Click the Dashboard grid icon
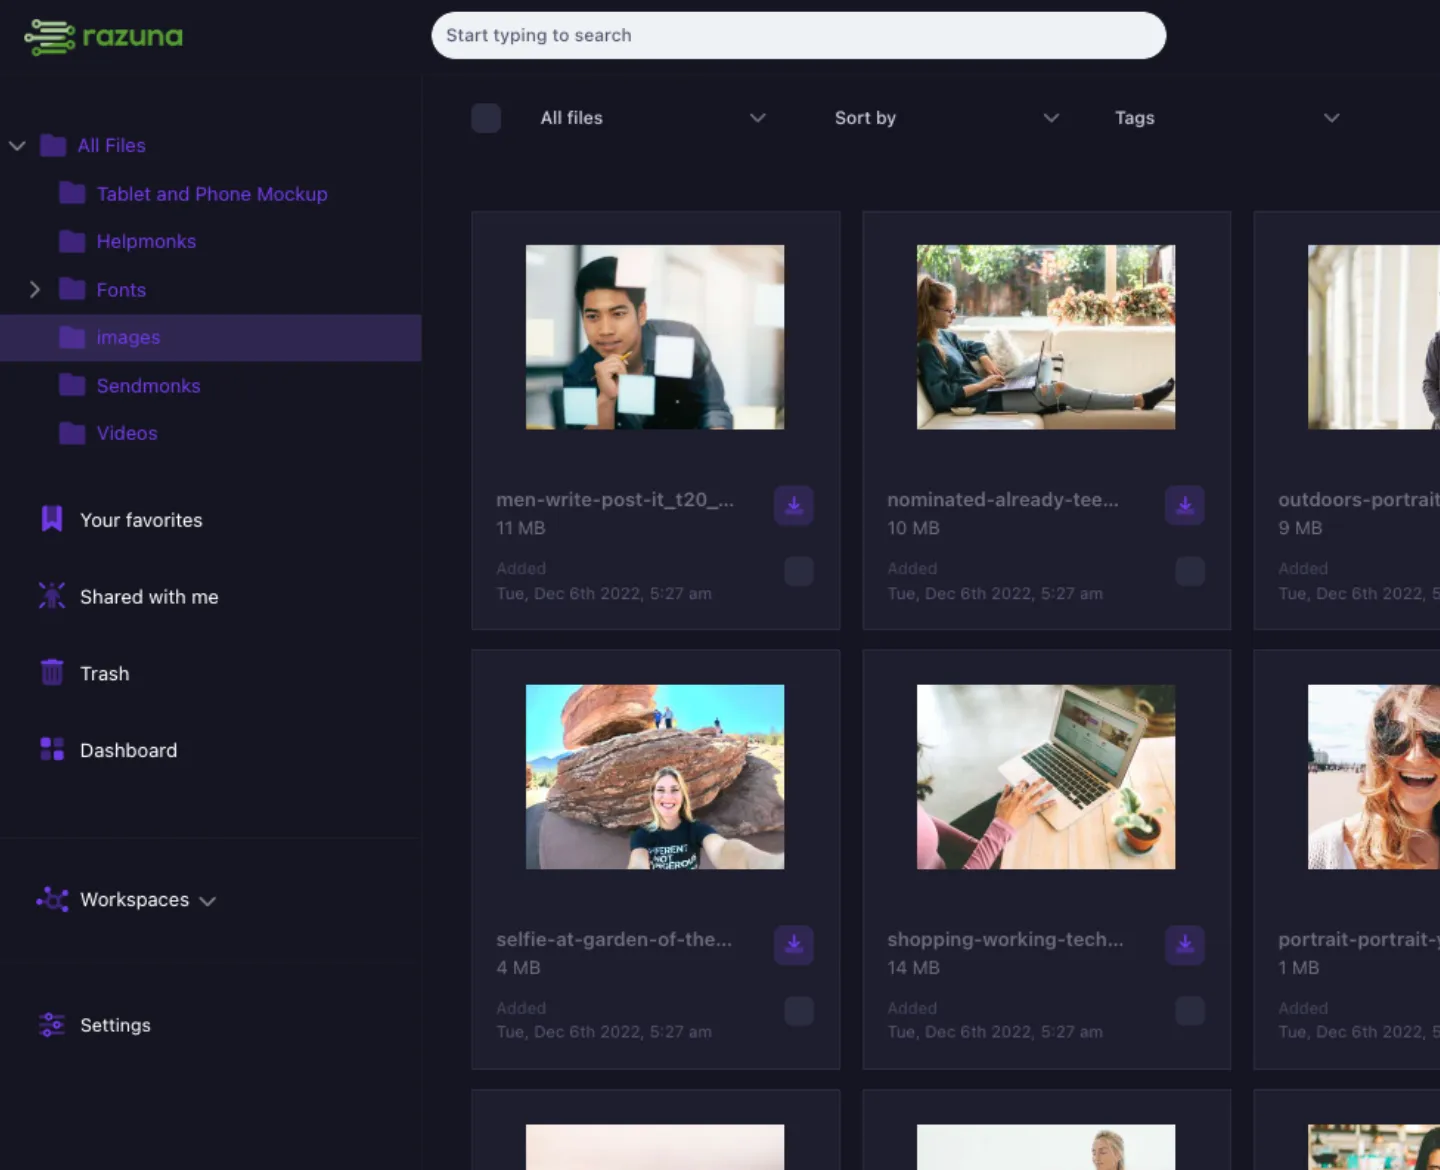This screenshot has height=1170, width=1440. [52, 749]
